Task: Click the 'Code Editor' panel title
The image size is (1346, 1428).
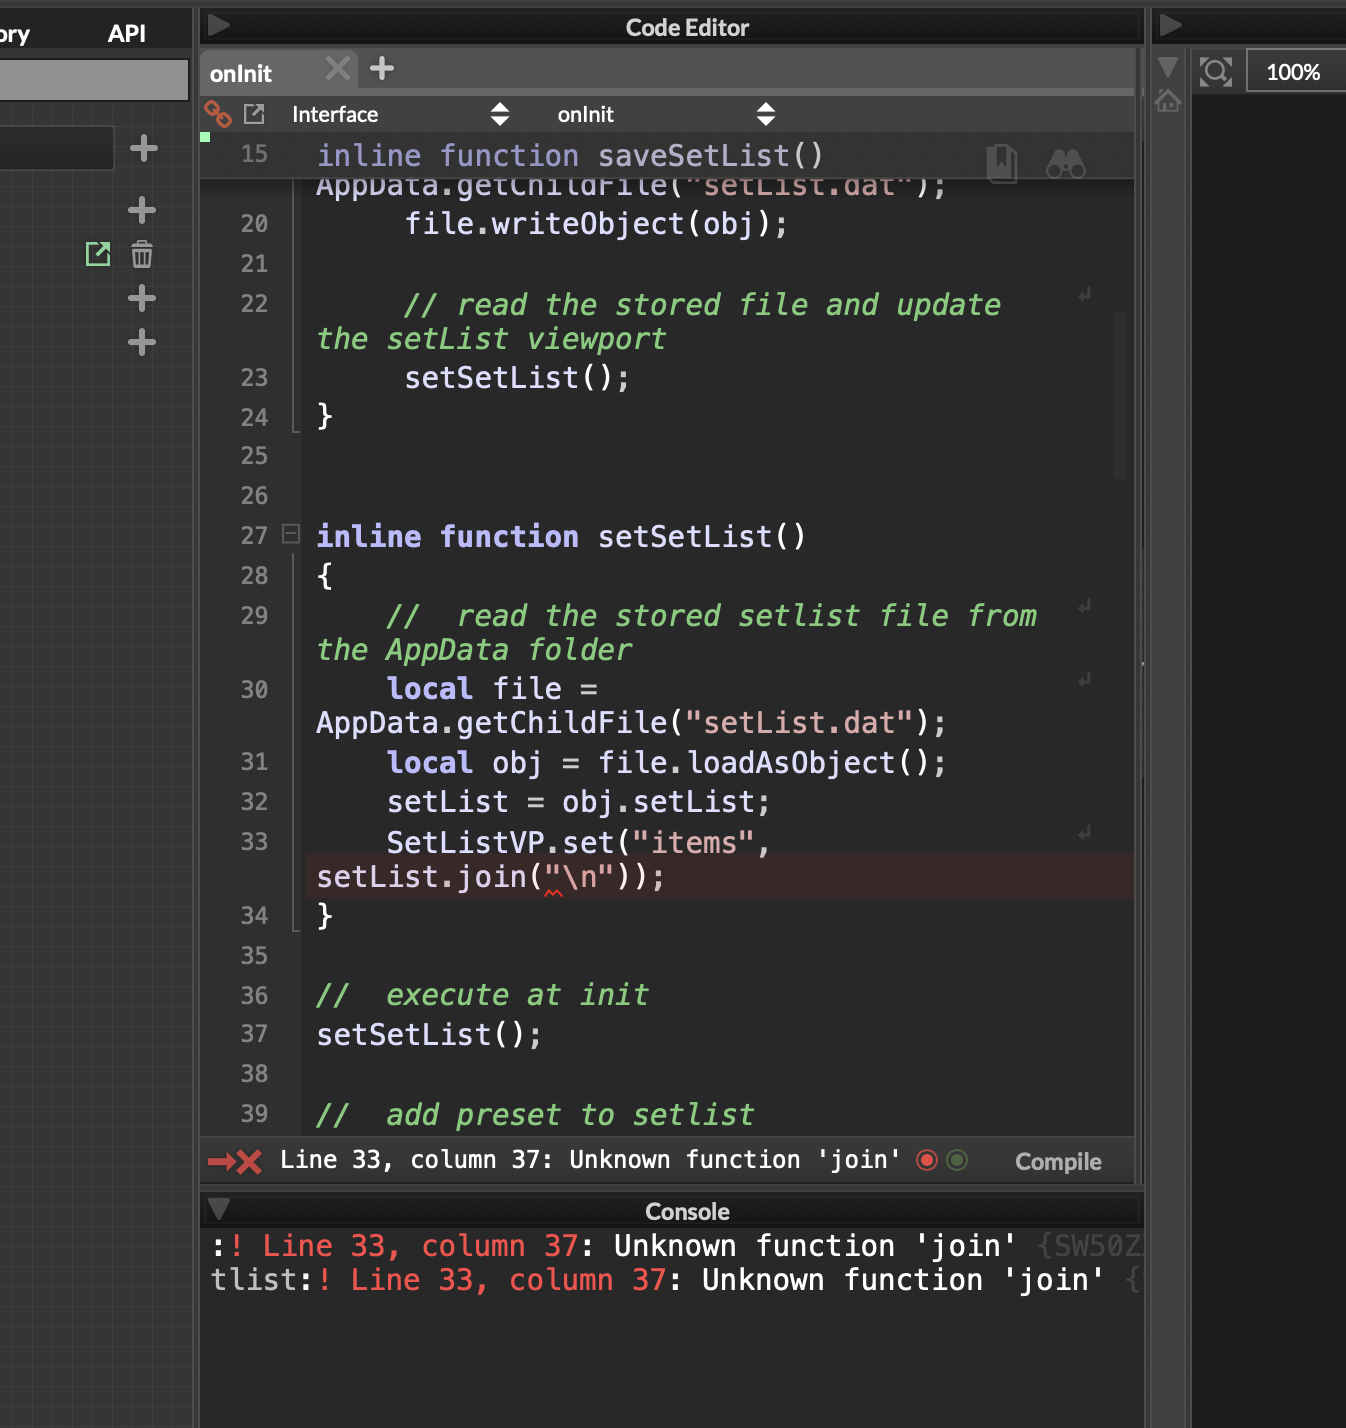Action: [x=687, y=27]
